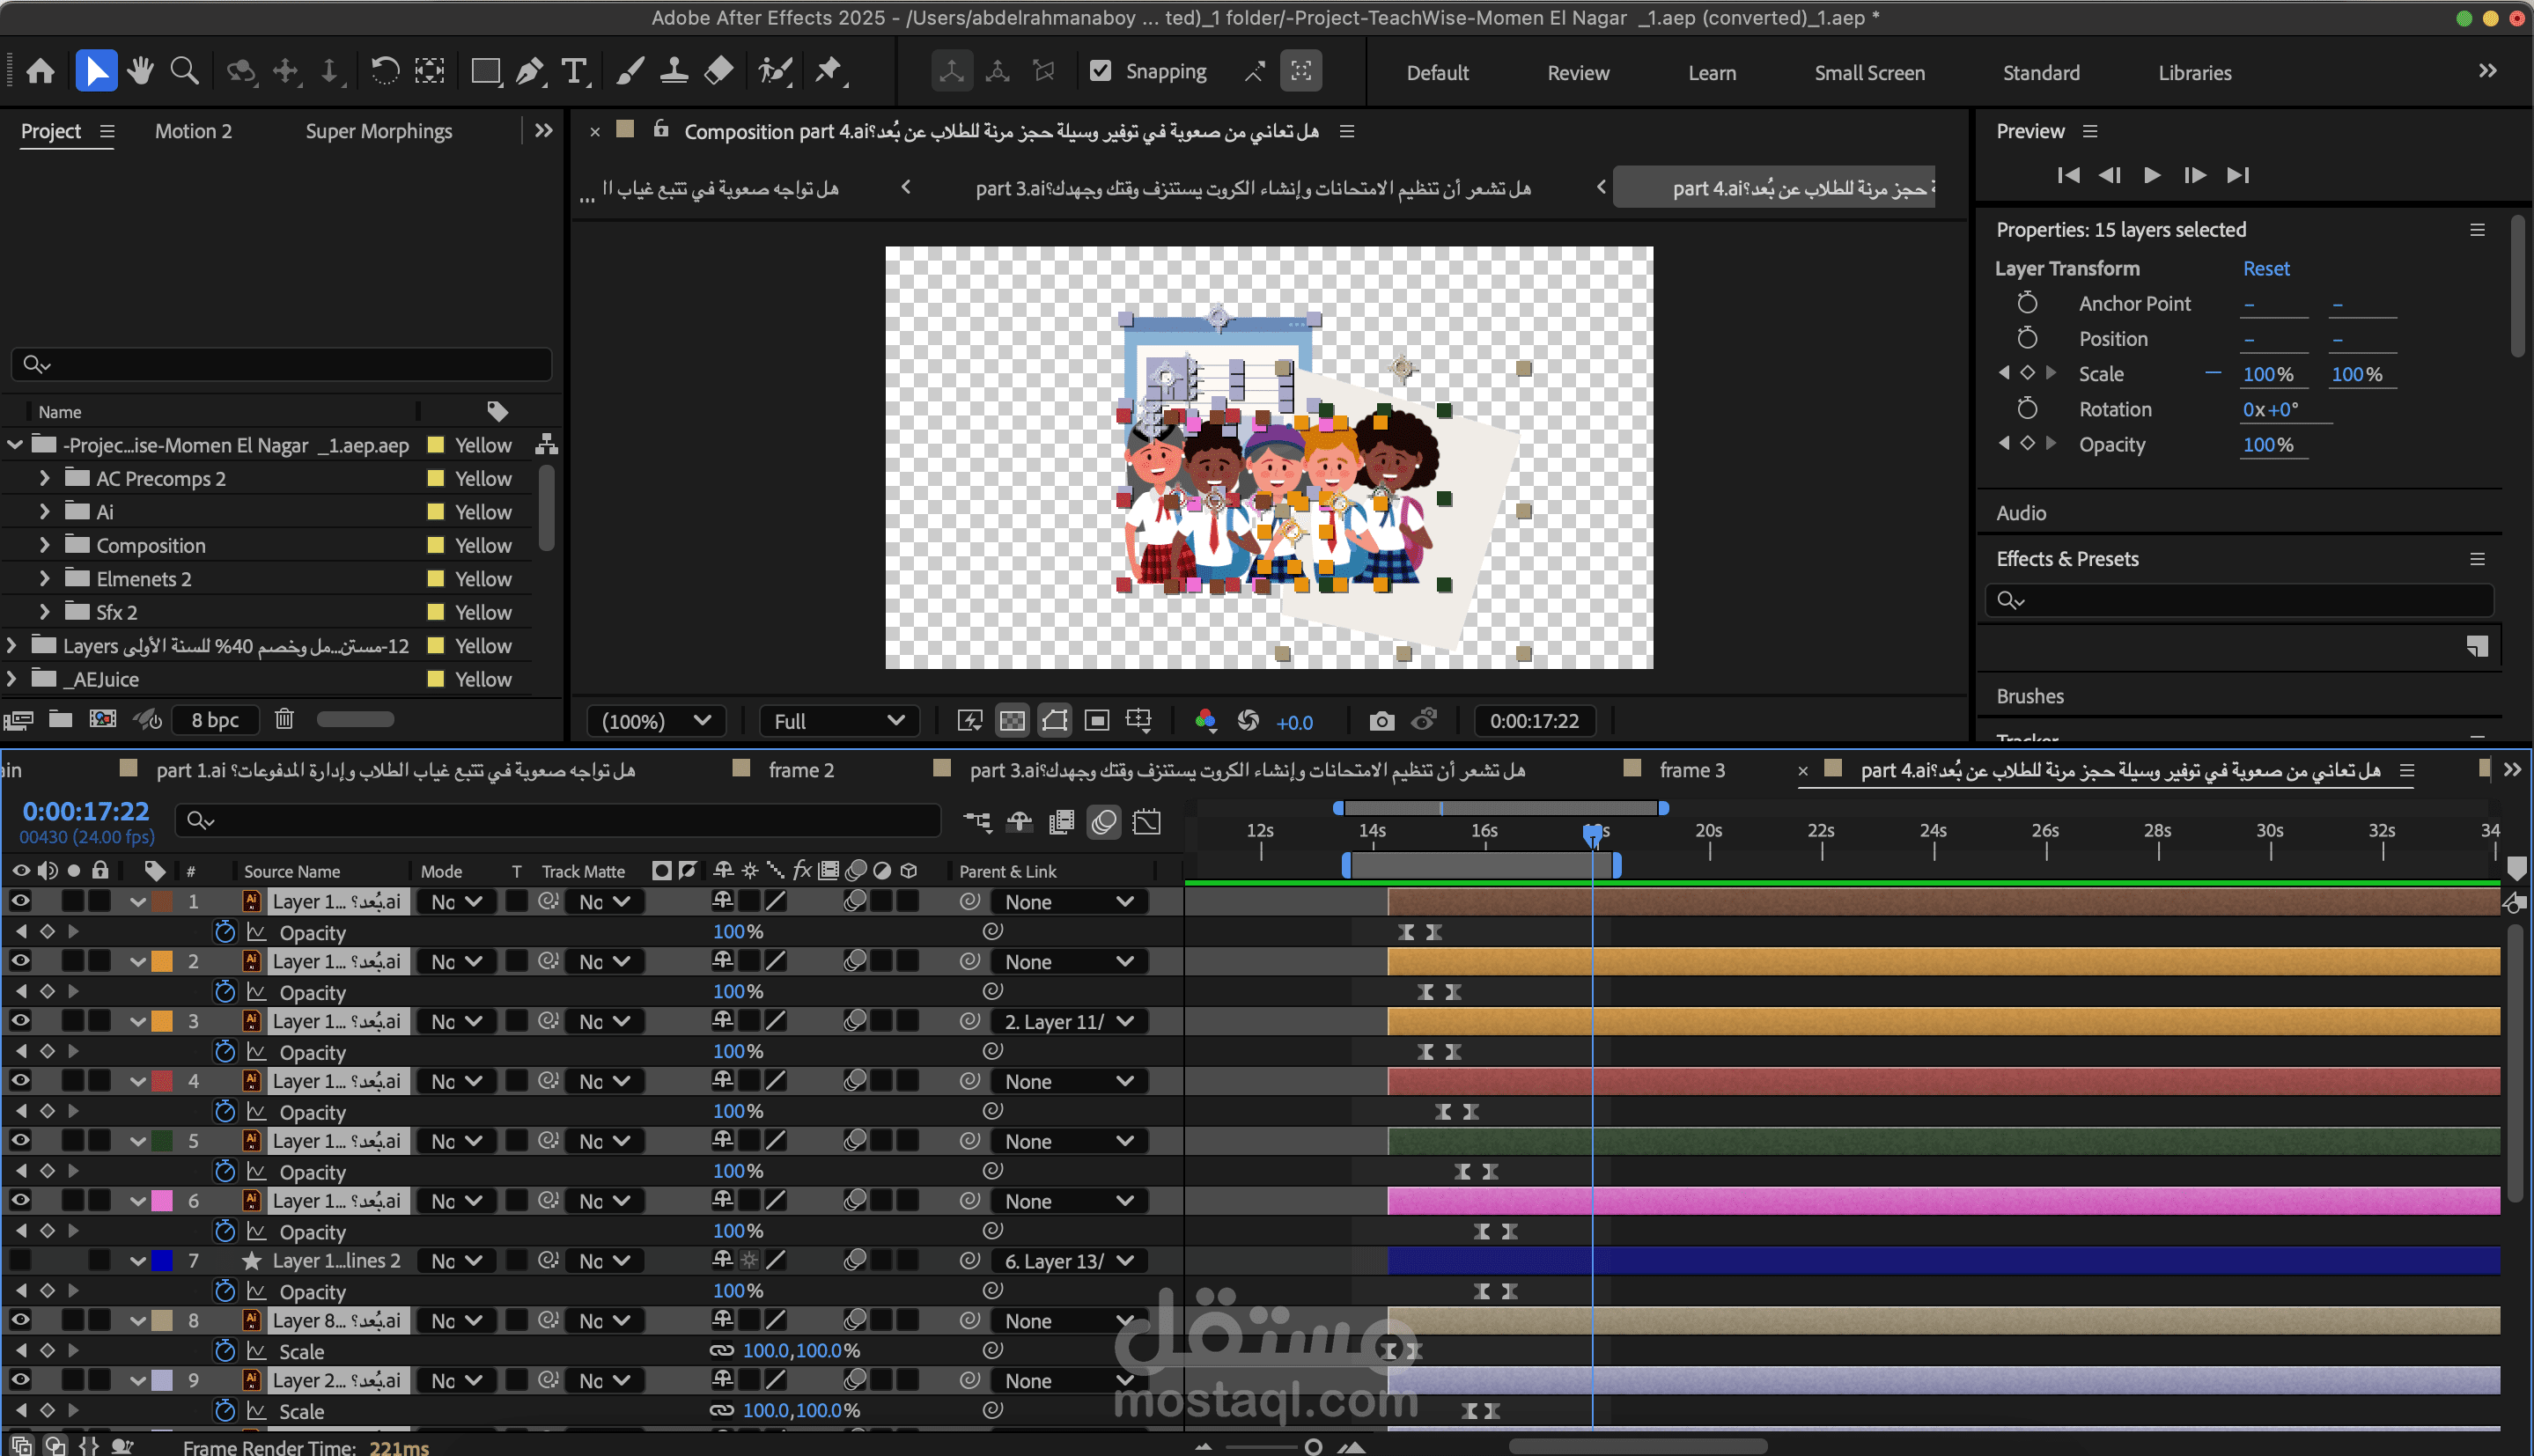Select the Rectangle shape tool
This screenshot has height=1456, width=2534.
(x=485, y=71)
